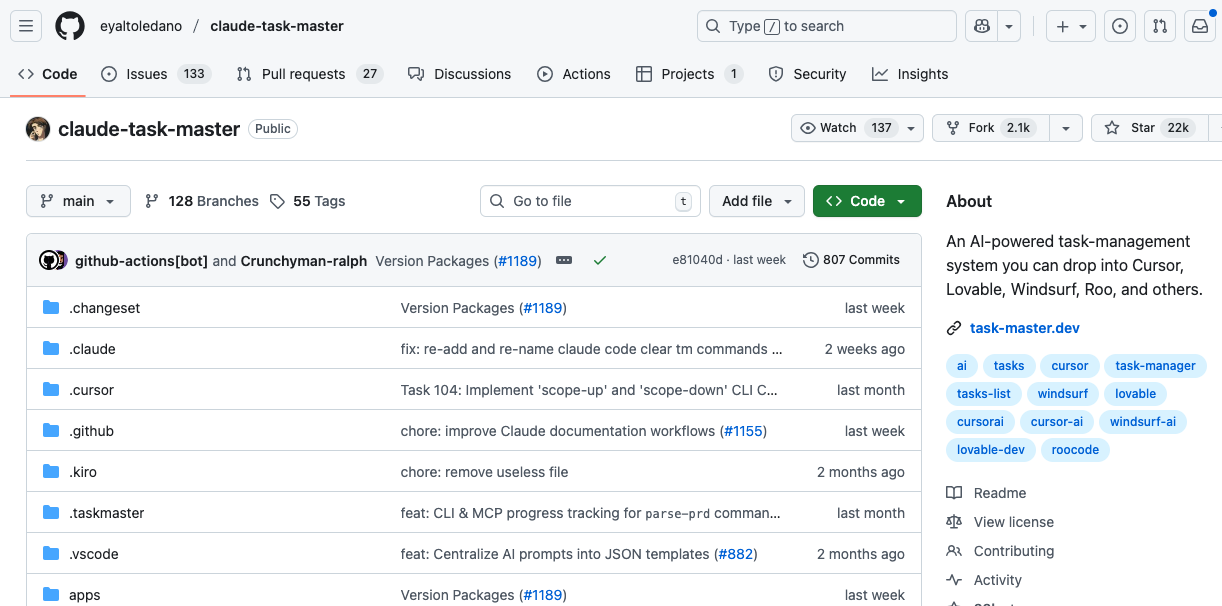The height and width of the screenshot is (606, 1222).
Task: Click the issues circle icon in header
Action: coord(1120,26)
